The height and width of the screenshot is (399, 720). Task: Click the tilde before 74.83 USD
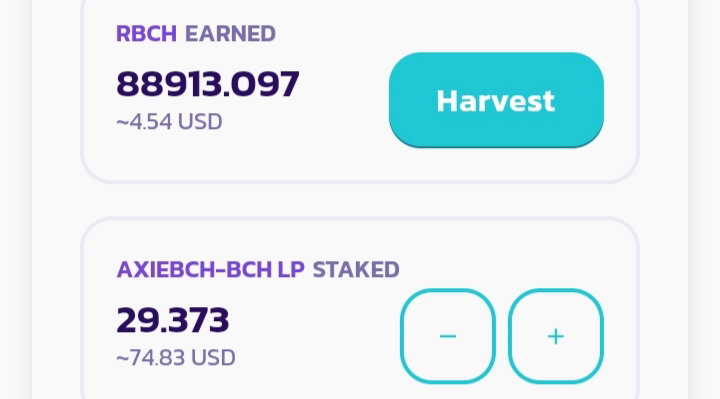tap(123, 358)
